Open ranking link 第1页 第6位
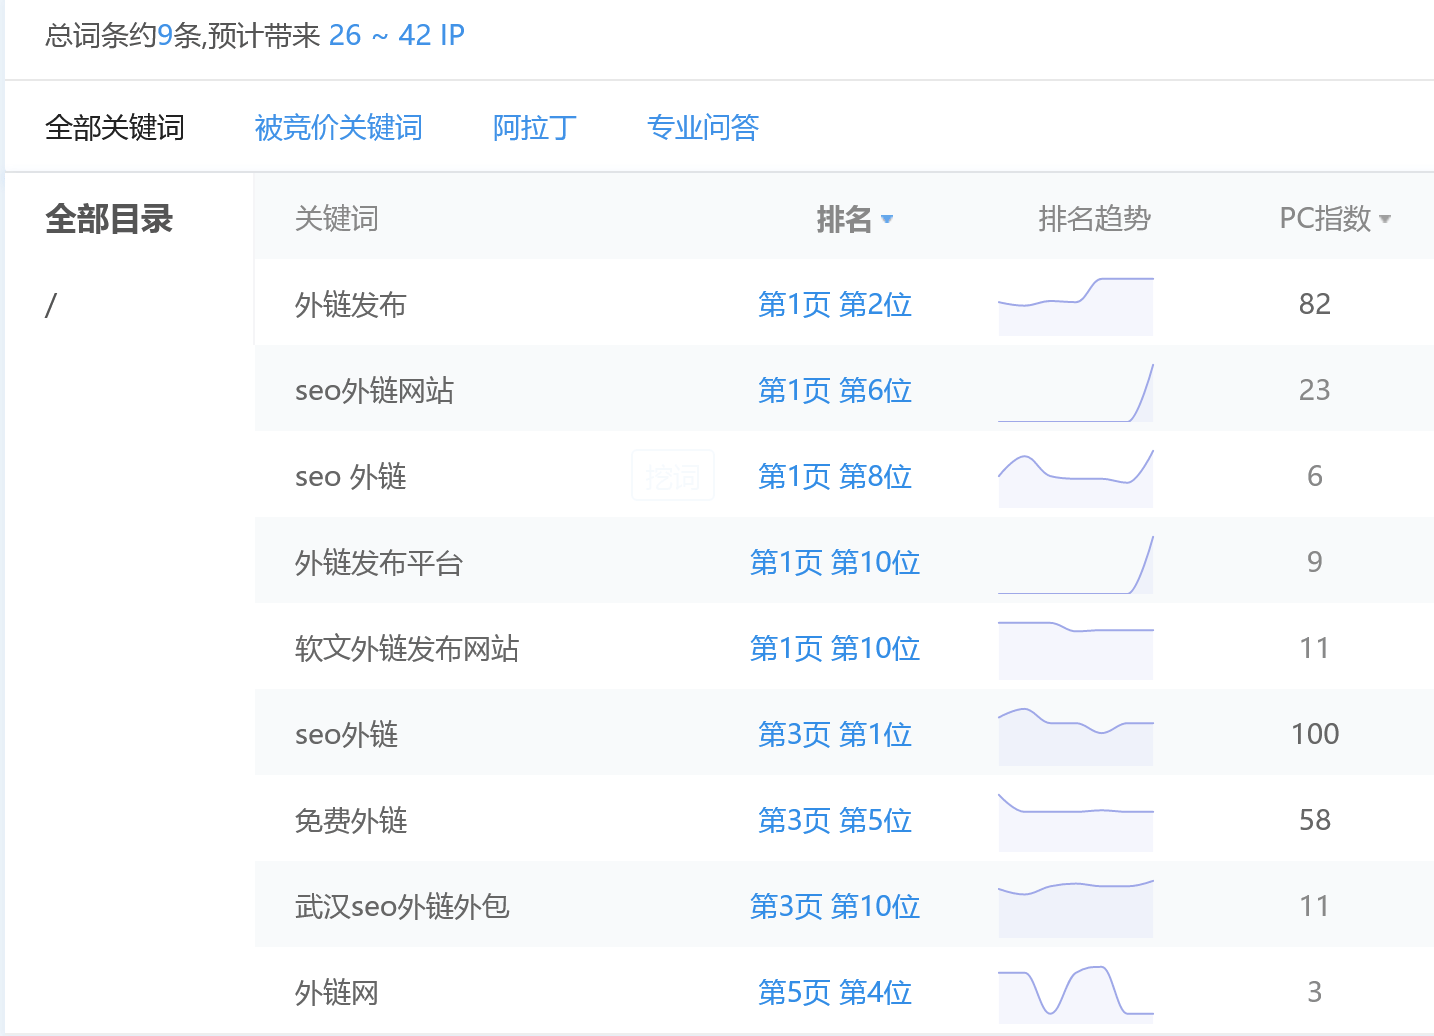The width and height of the screenshot is (1434, 1036). click(x=835, y=391)
